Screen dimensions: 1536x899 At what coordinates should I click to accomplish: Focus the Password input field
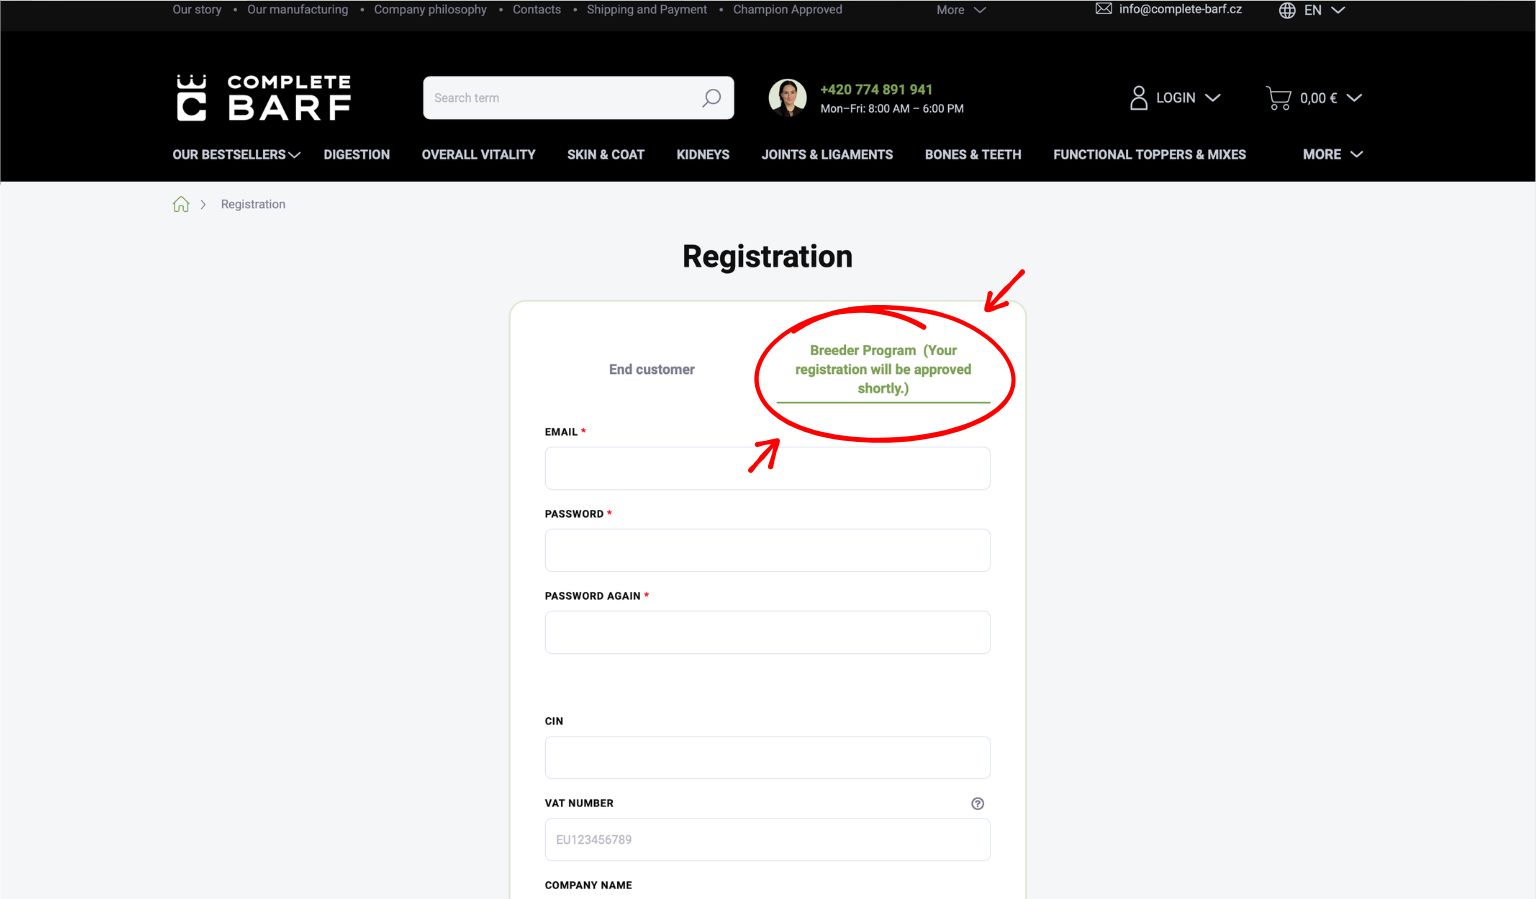[x=768, y=550]
